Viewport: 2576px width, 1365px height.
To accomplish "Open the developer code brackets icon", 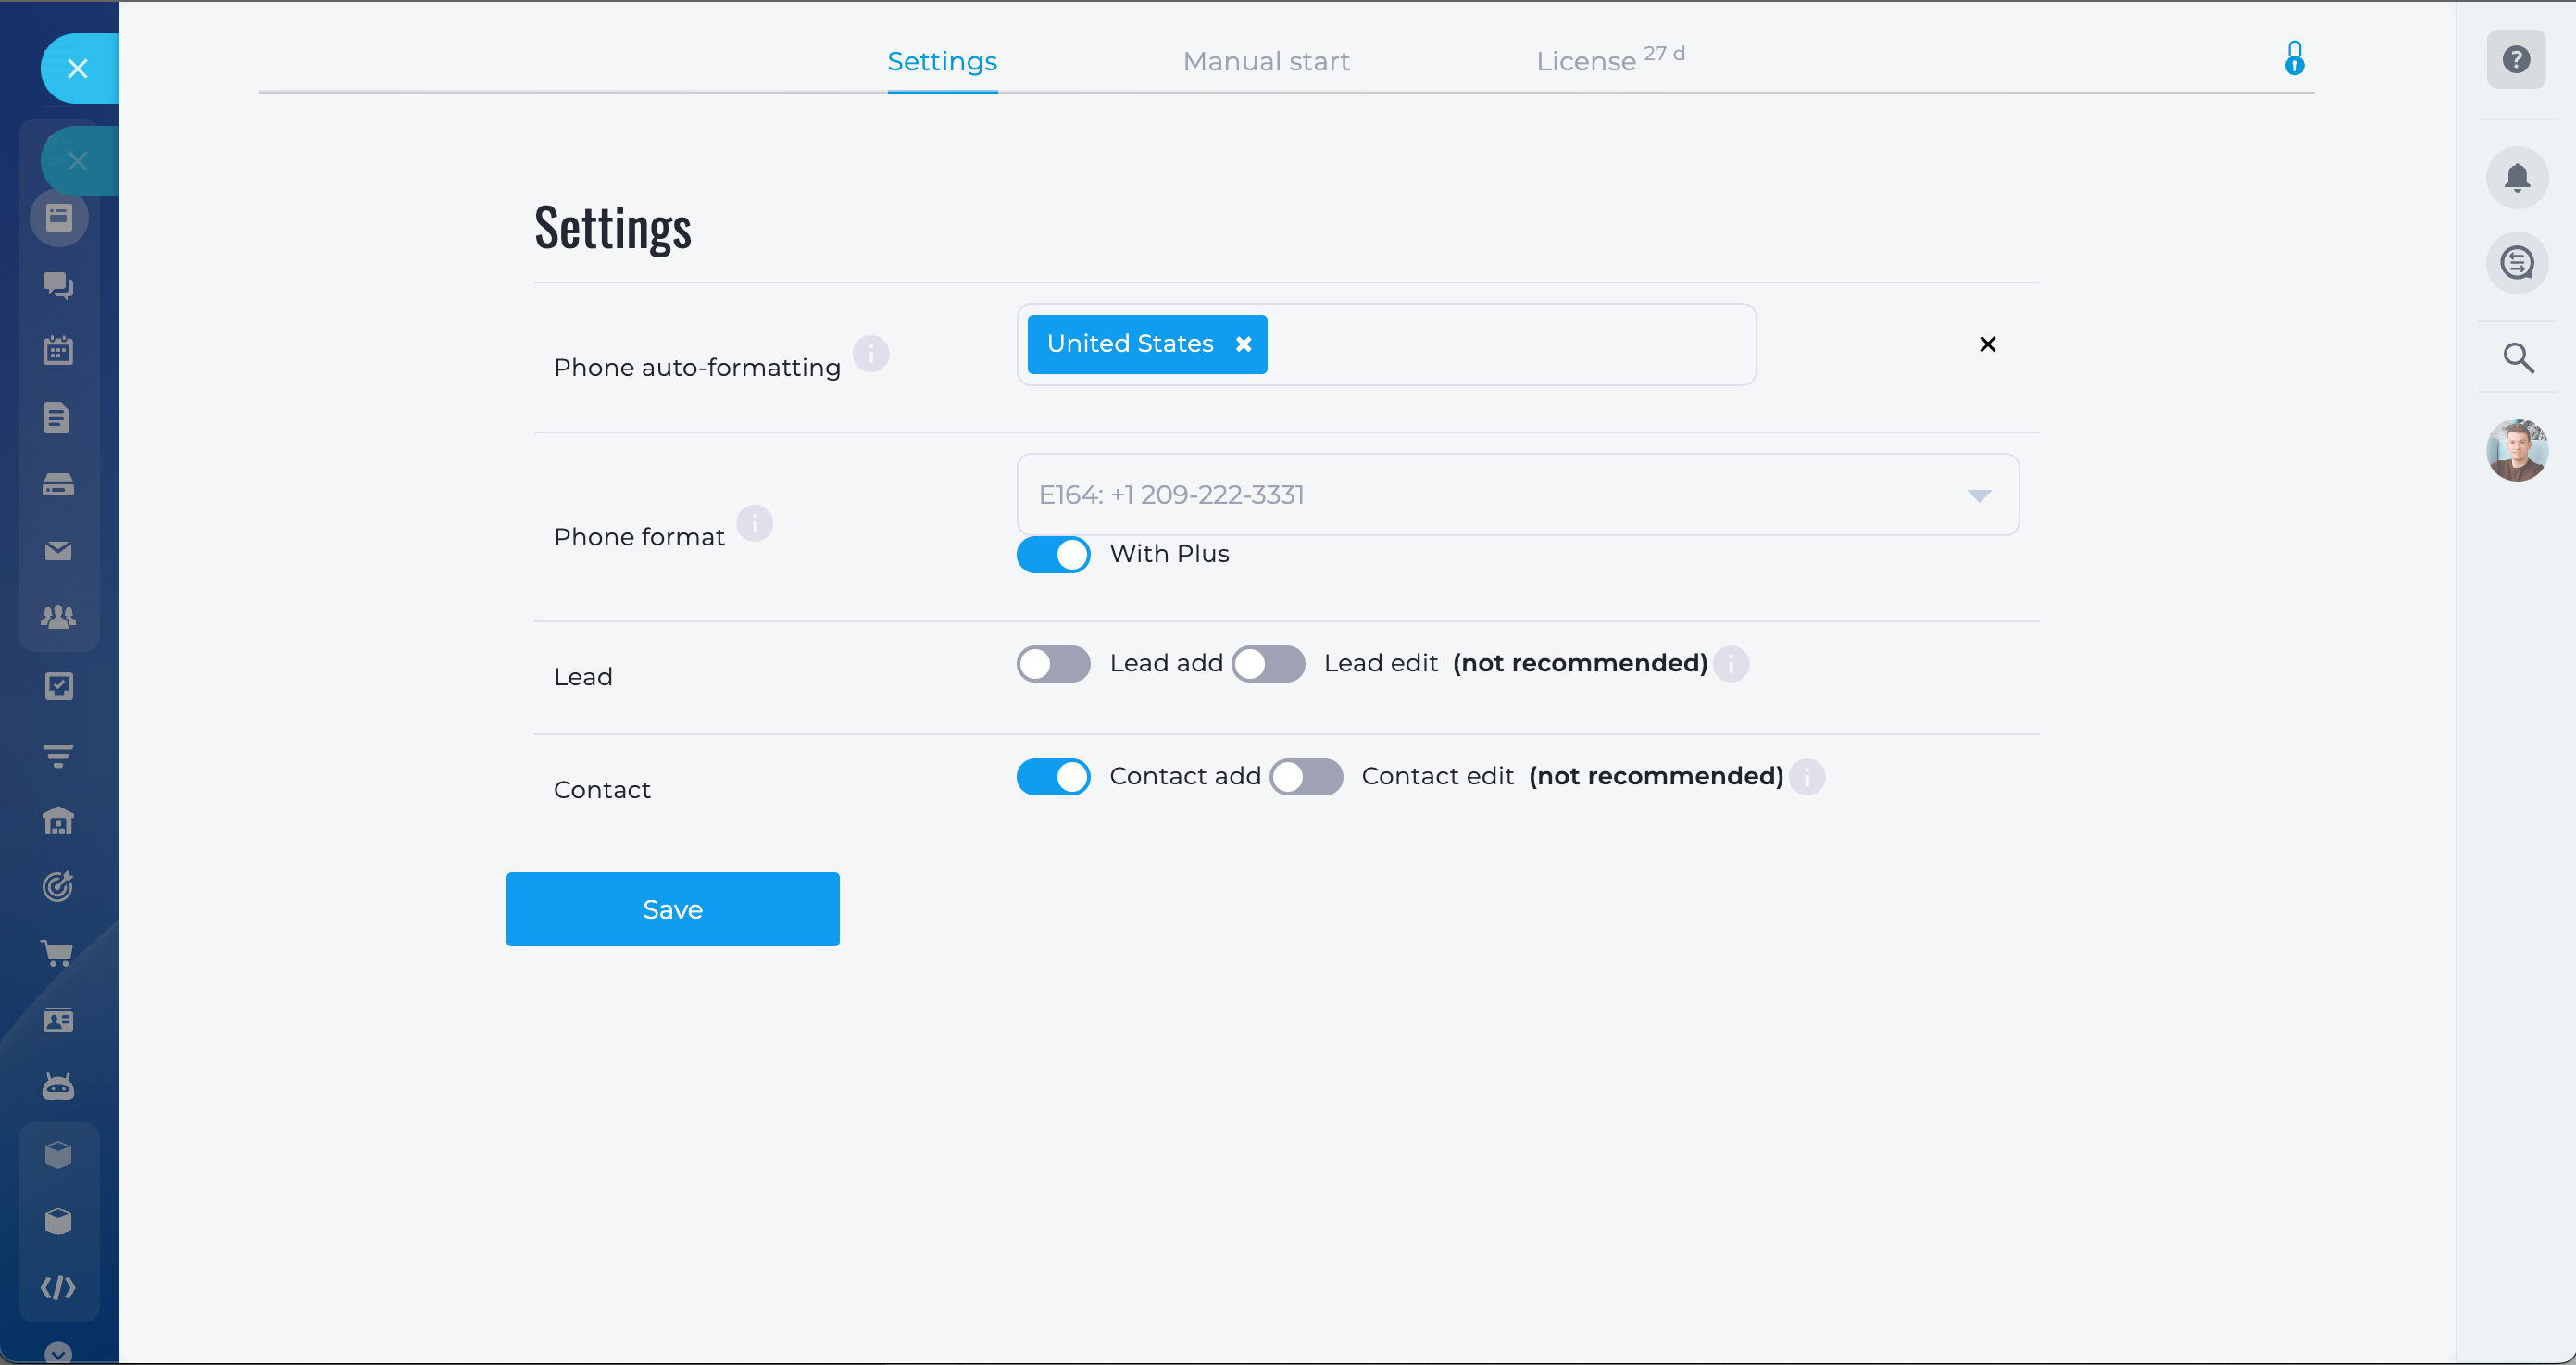I will coord(58,1287).
